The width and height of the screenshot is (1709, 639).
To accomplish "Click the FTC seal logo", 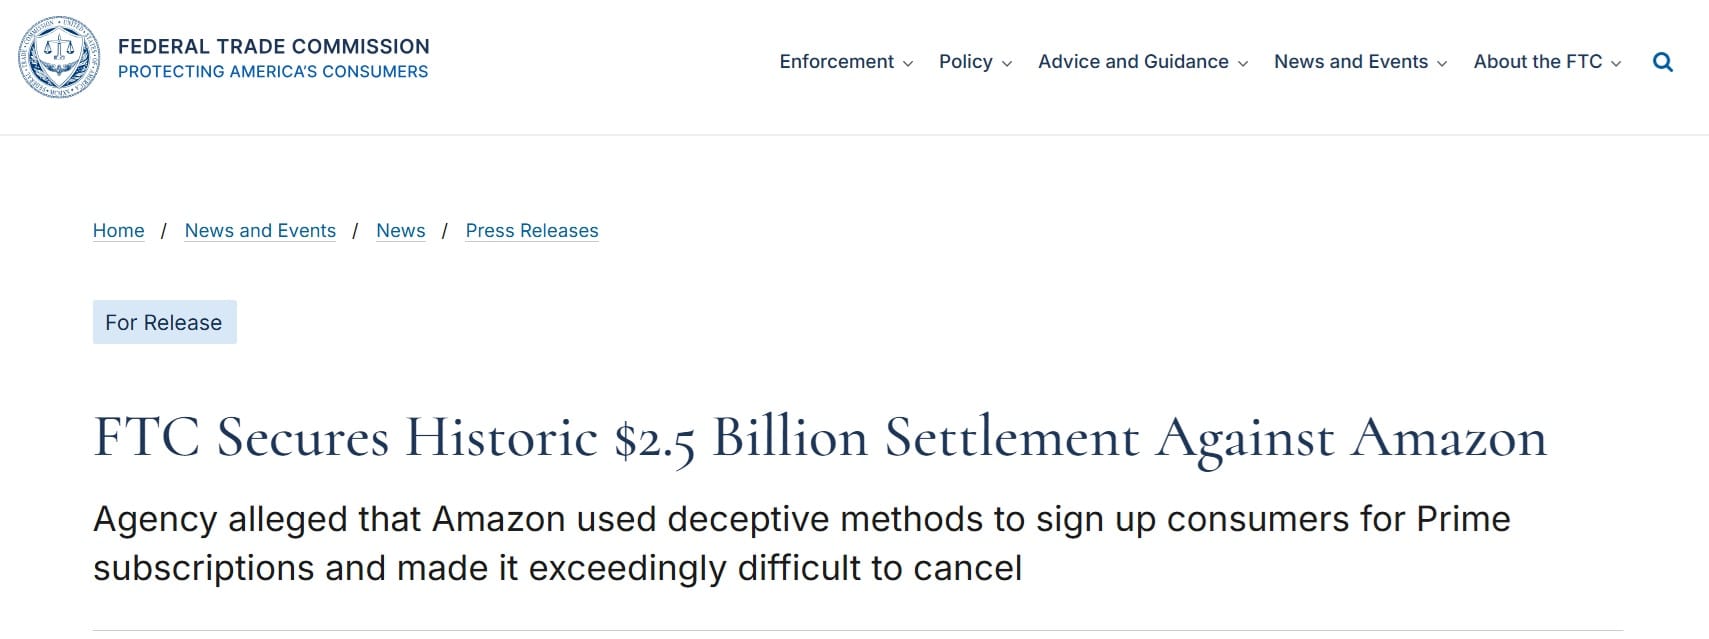I will [59, 57].
